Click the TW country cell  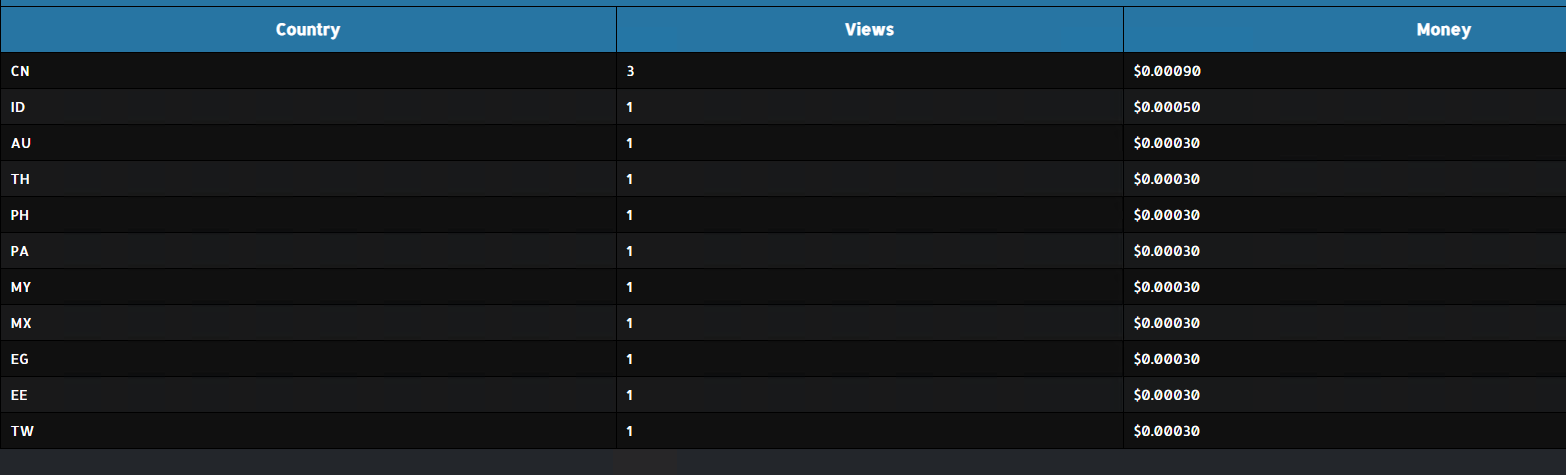(21, 431)
